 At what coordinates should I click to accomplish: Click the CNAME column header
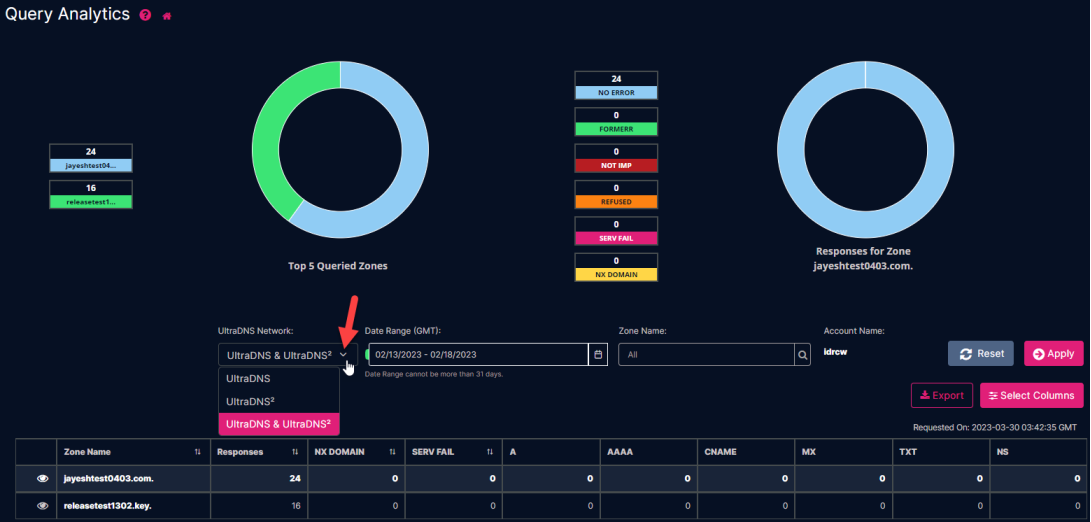(745, 452)
